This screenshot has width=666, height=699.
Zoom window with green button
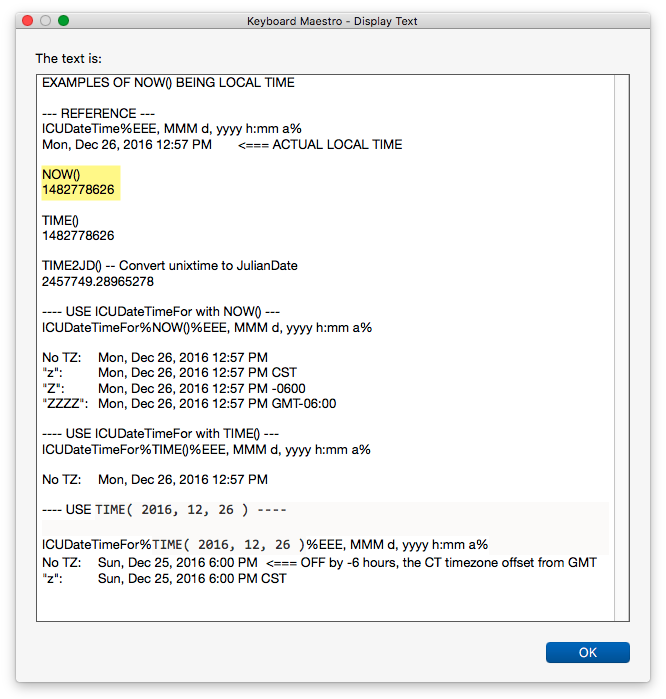63,21
